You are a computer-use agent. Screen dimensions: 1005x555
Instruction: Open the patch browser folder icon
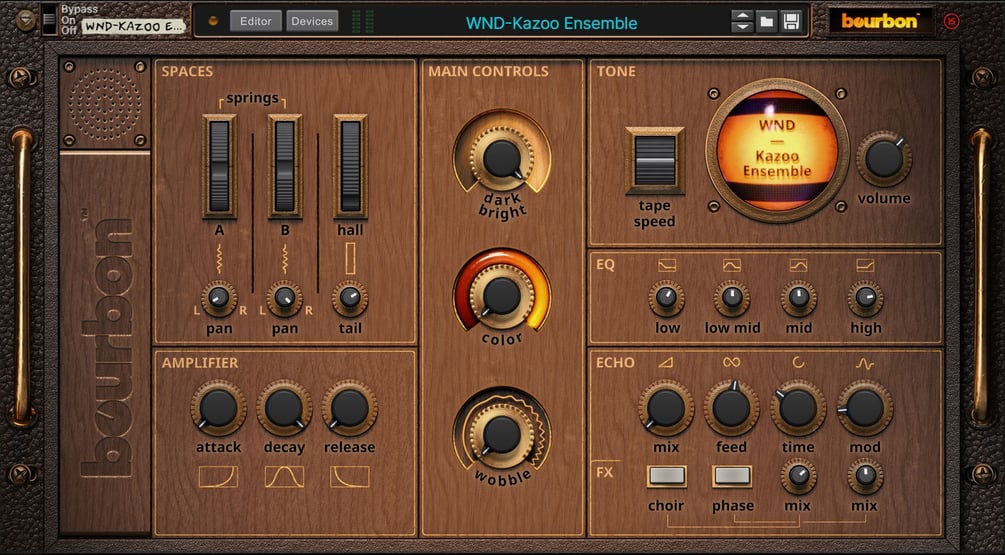[767, 22]
